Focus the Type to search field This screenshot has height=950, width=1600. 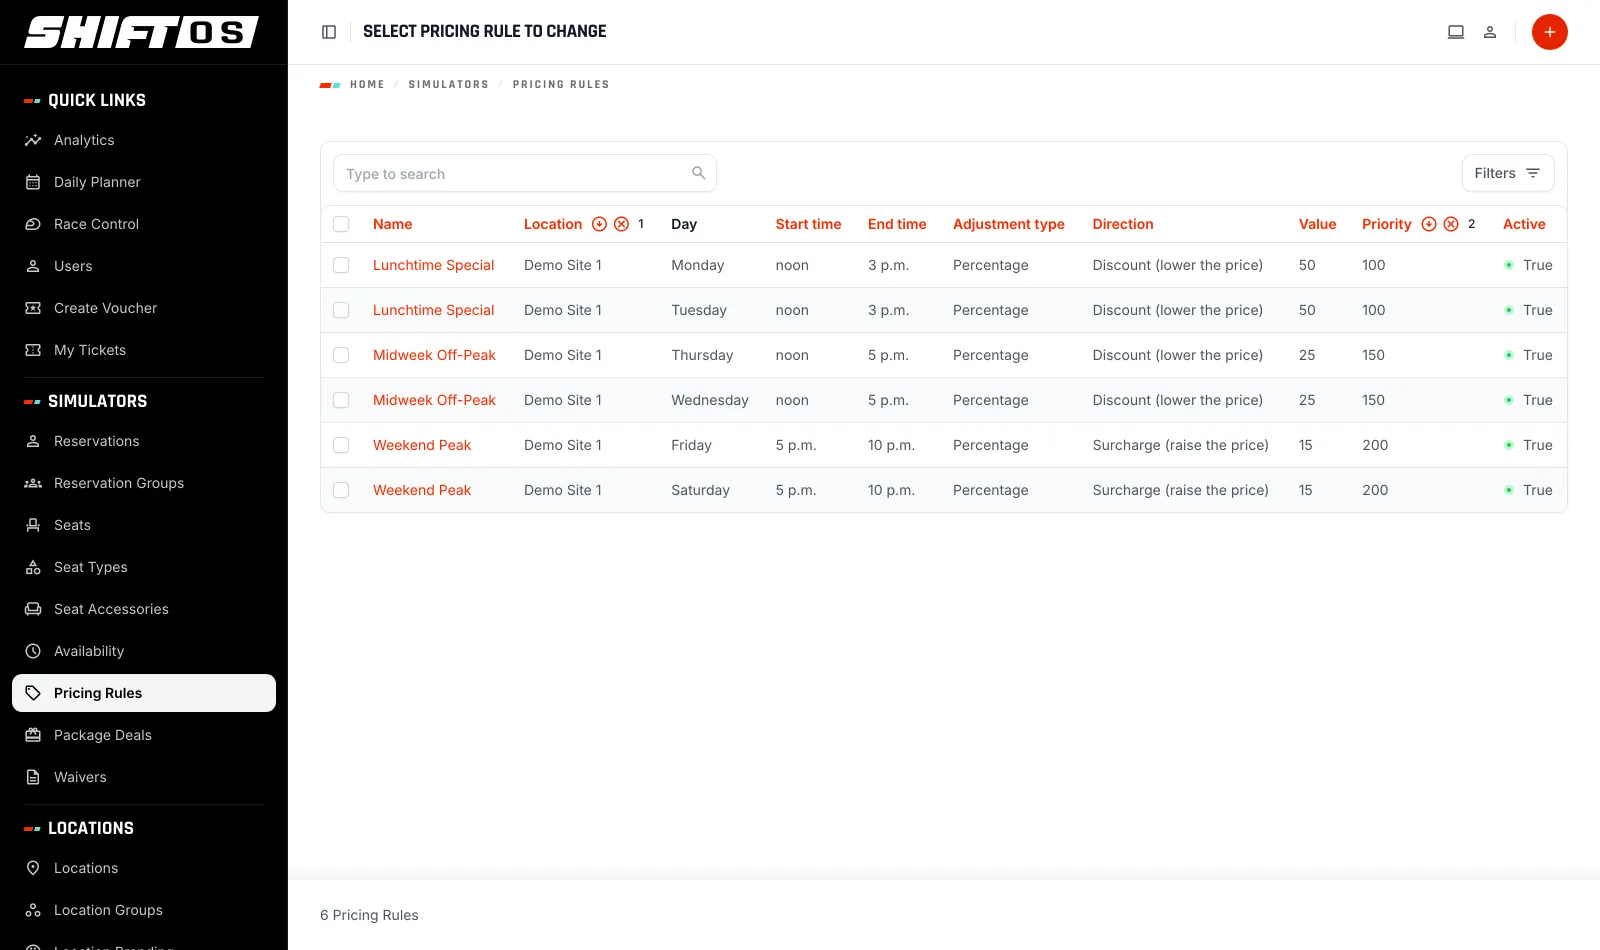(524, 173)
